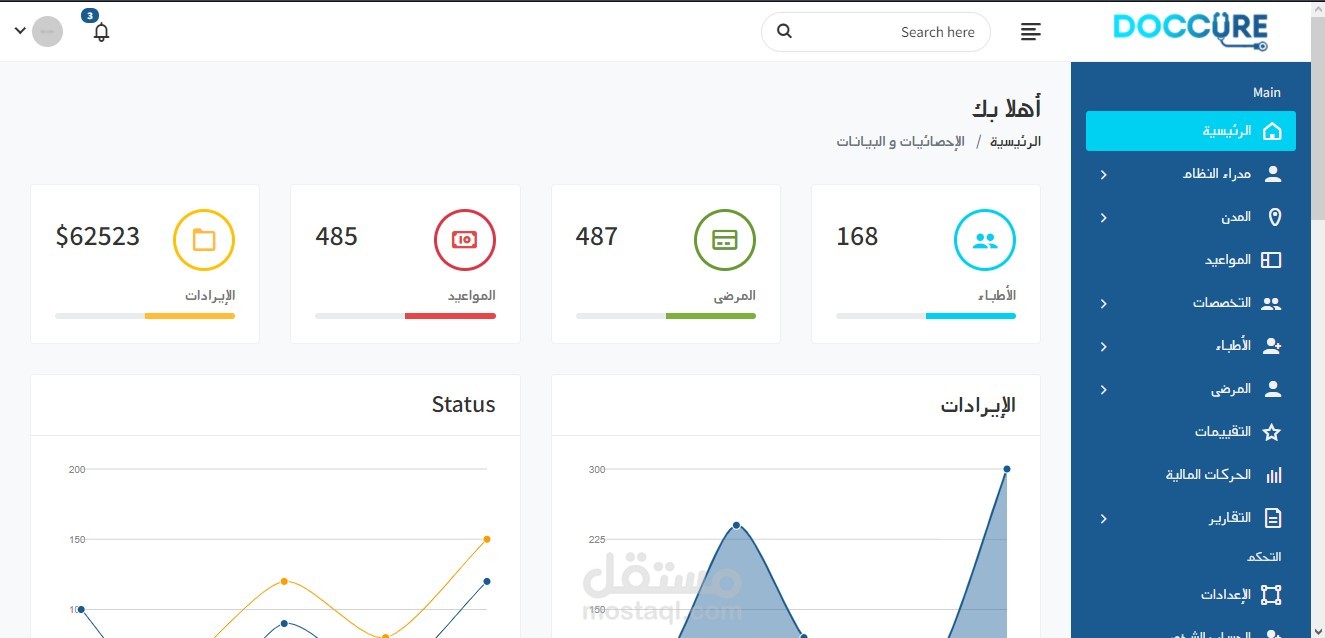Screen dimensions: 1325x638
Task: Click the notification bell icon
Action: pos(101,32)
